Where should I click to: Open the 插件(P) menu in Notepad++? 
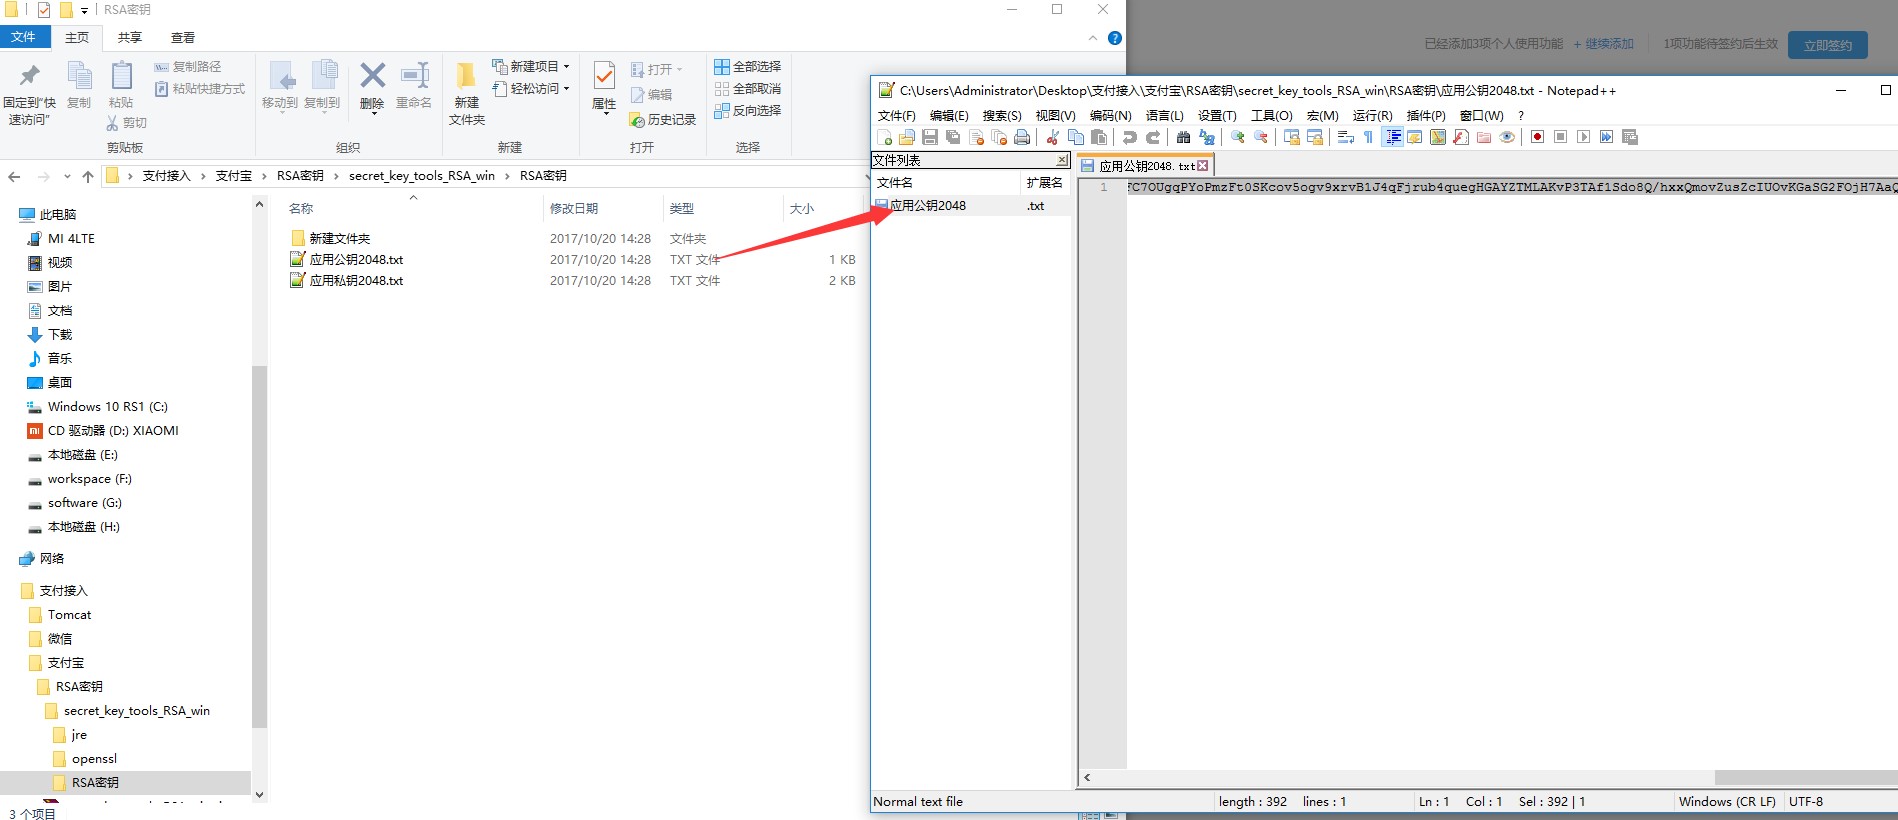point(1426,116)
